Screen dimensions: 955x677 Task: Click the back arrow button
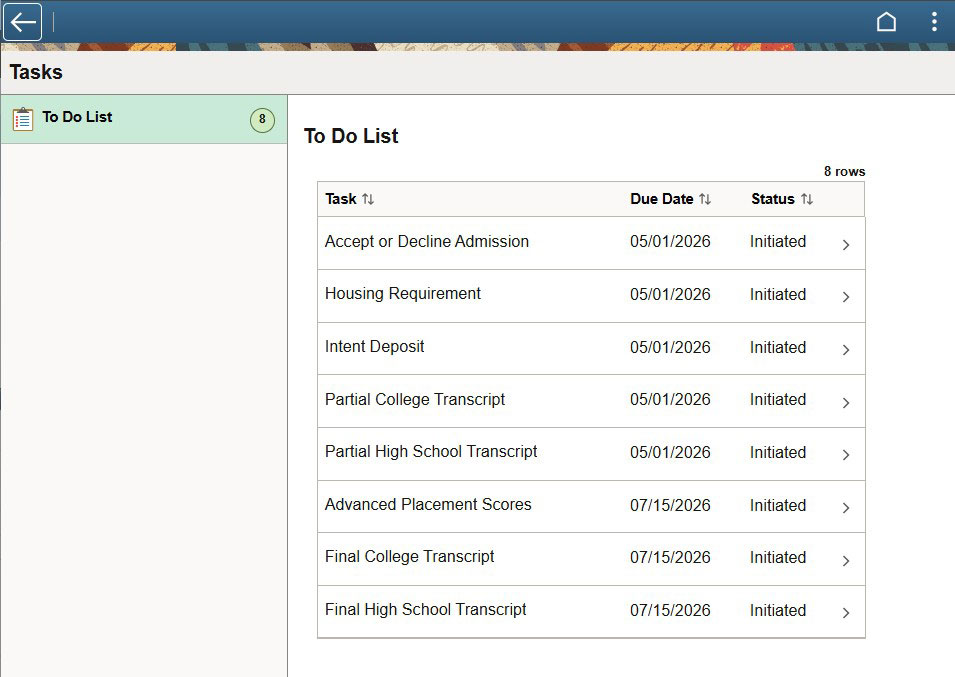[x=23, y=22]
